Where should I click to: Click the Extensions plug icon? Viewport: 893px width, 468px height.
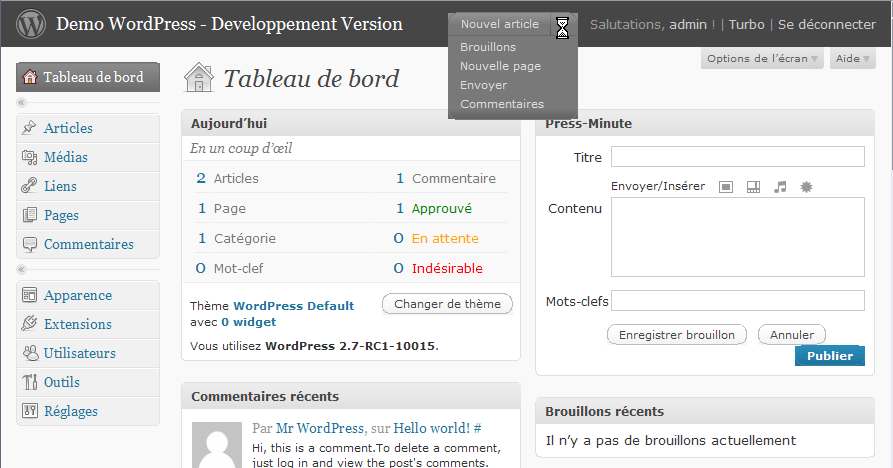[x=29, y=323]
